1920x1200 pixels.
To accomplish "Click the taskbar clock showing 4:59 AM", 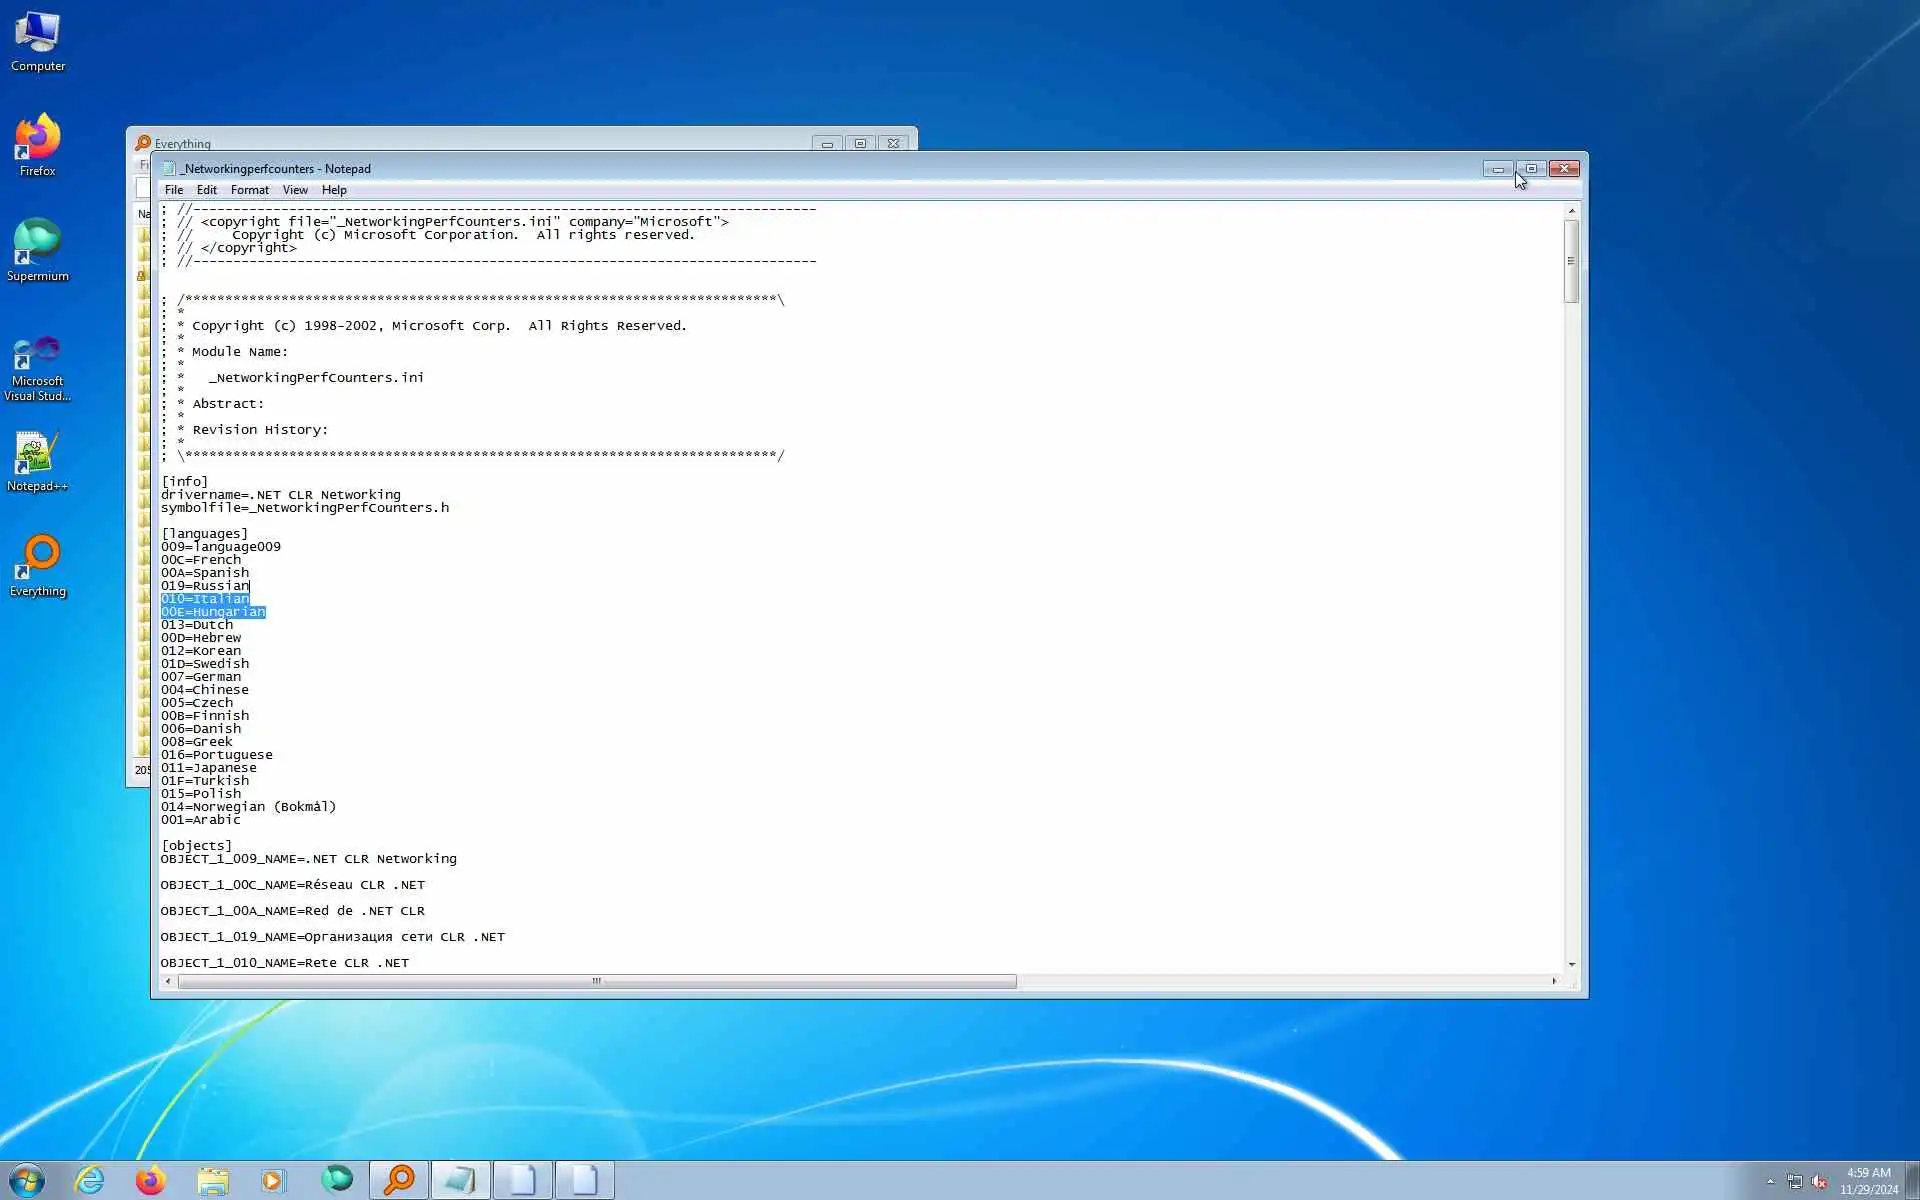I will pyautogui.click(x=1868, y=1180).
